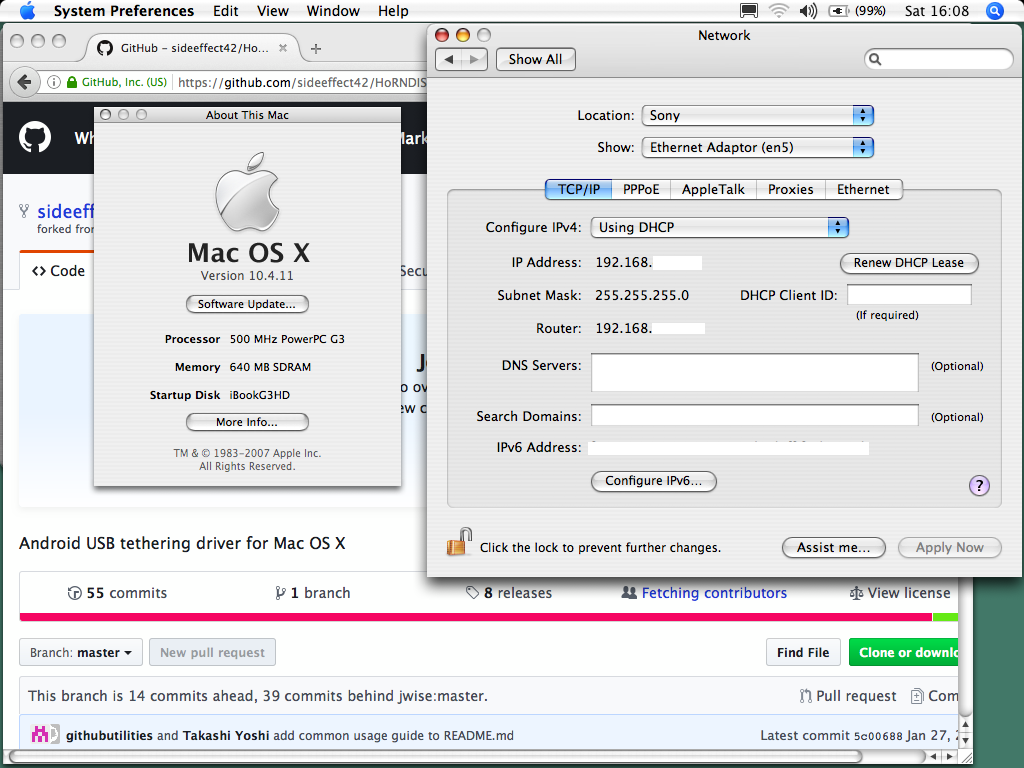This screenshot has height=768, width=1024.
Task: Open the 8 releases link
Action: (509, 593)
